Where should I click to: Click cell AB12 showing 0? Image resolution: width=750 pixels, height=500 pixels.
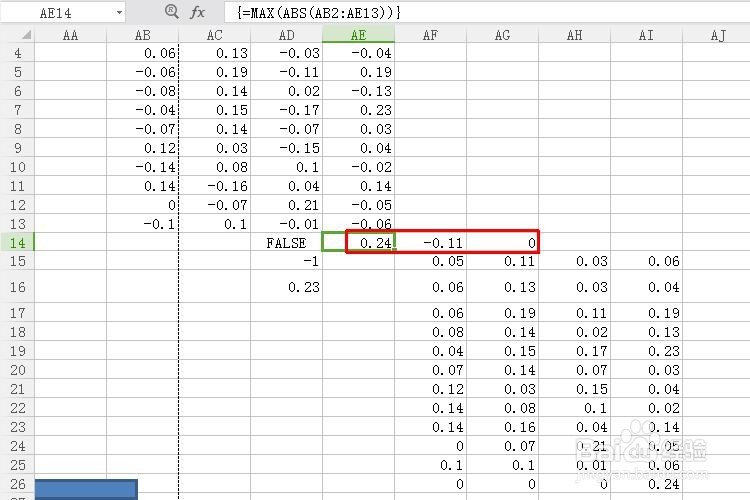[x=143, y=205]
